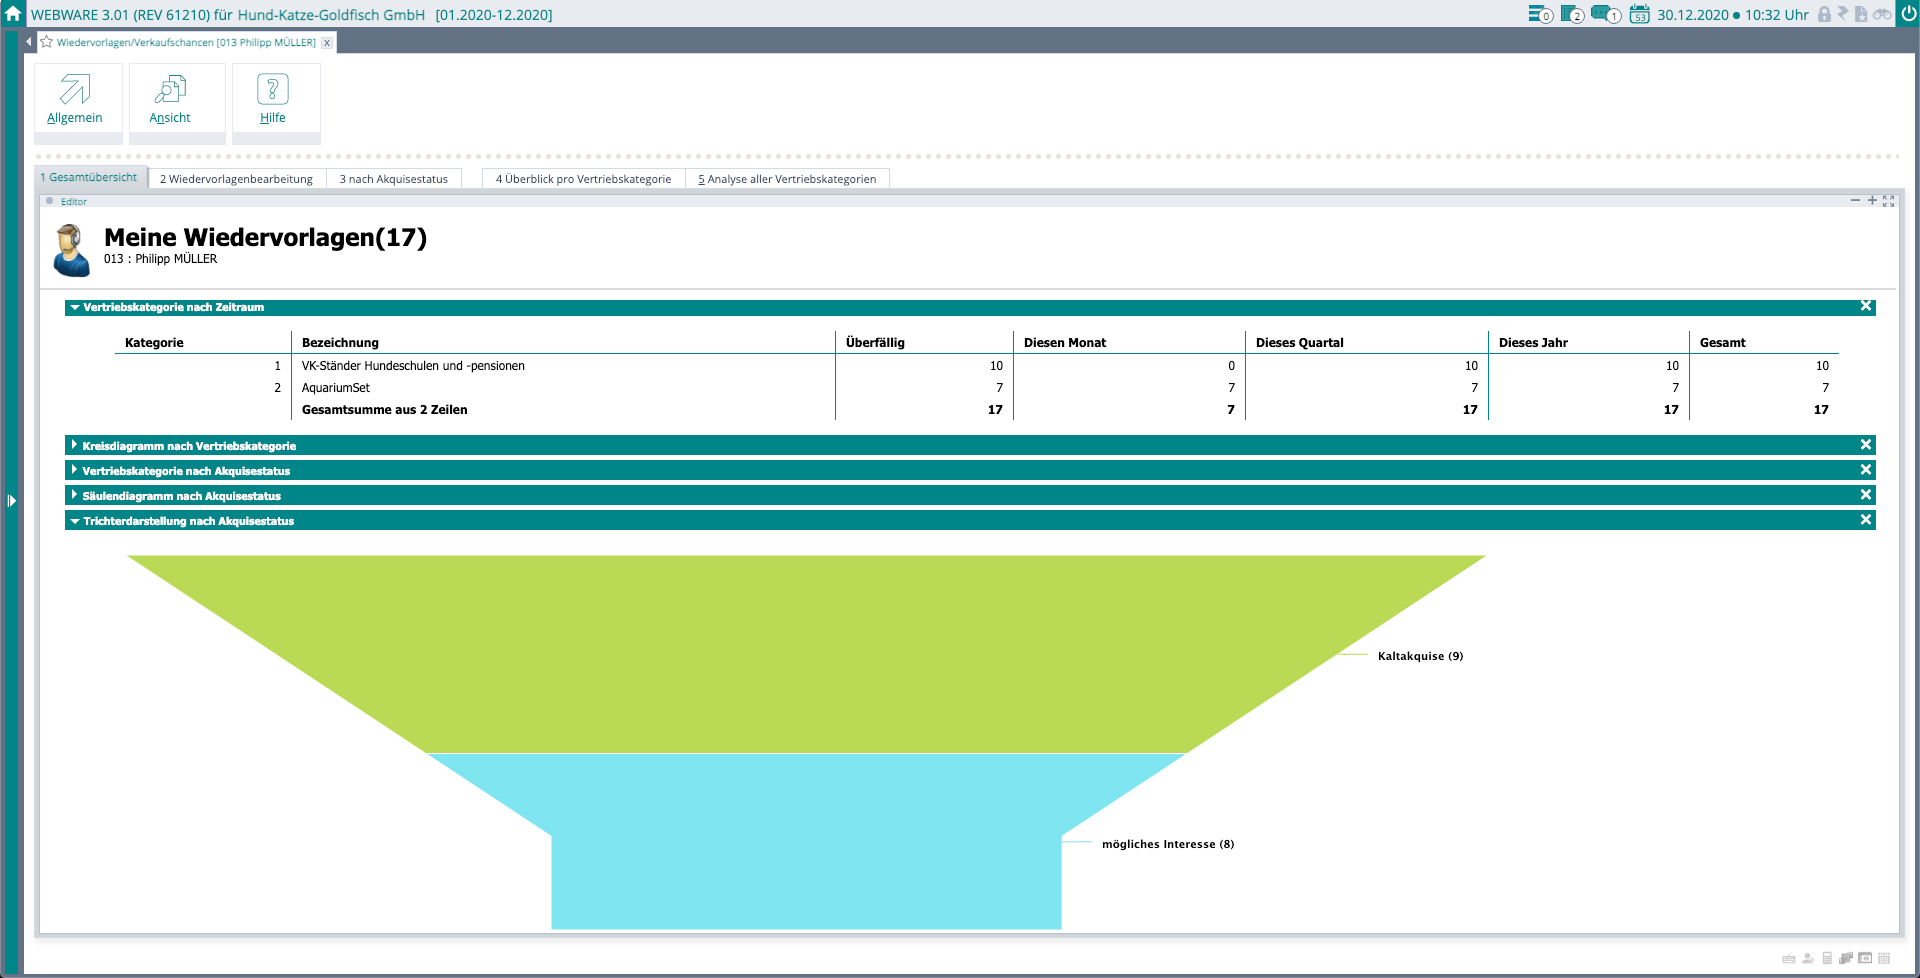Screen dimensions: 1920x978
Task: Click the binoculars search icon
Action: pos(1882,14)
